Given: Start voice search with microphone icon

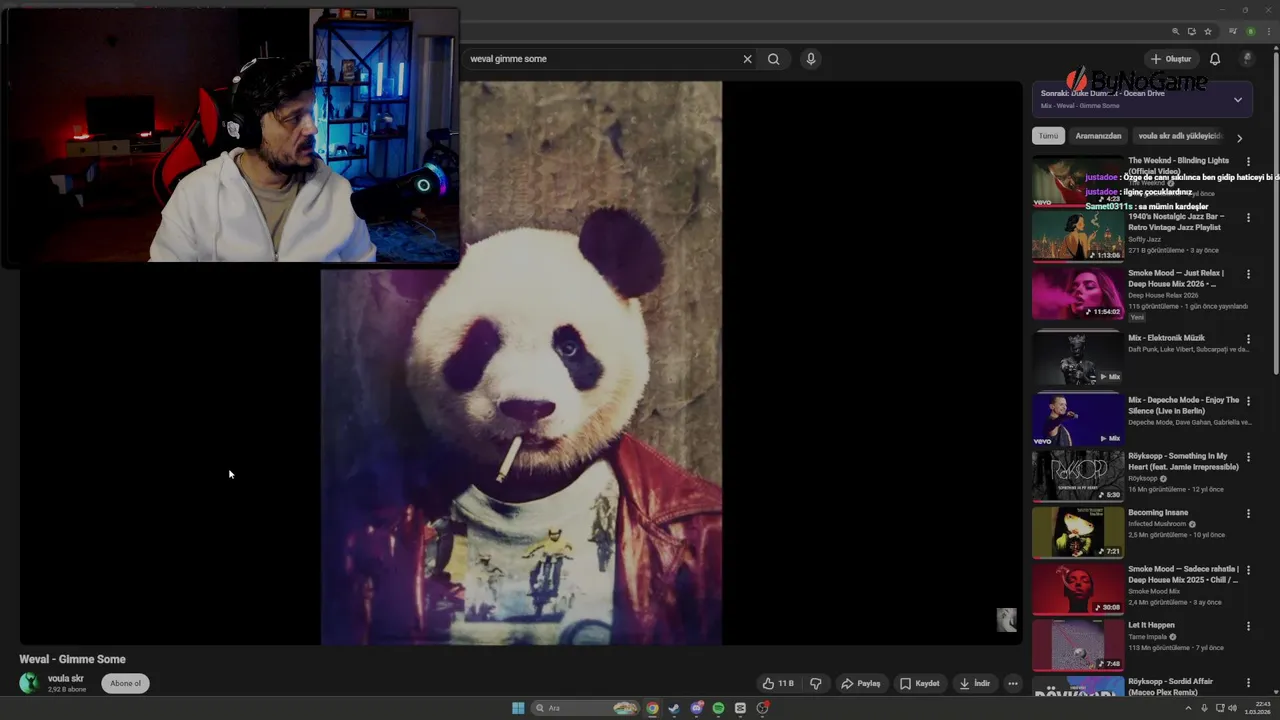Looking at the screenshot, I should 811,59.
